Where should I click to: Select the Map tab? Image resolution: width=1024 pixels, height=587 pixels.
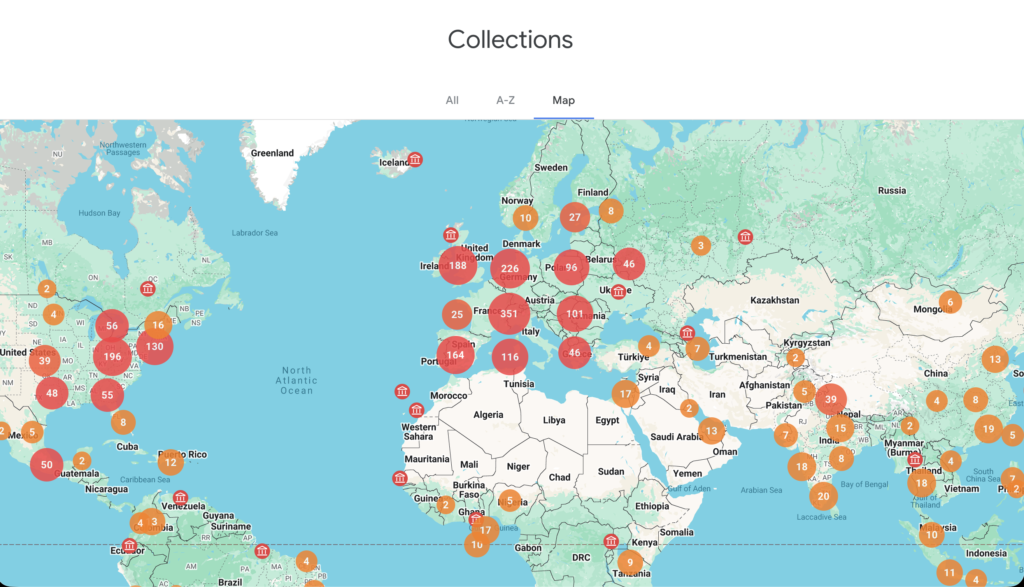coord(563,100)
